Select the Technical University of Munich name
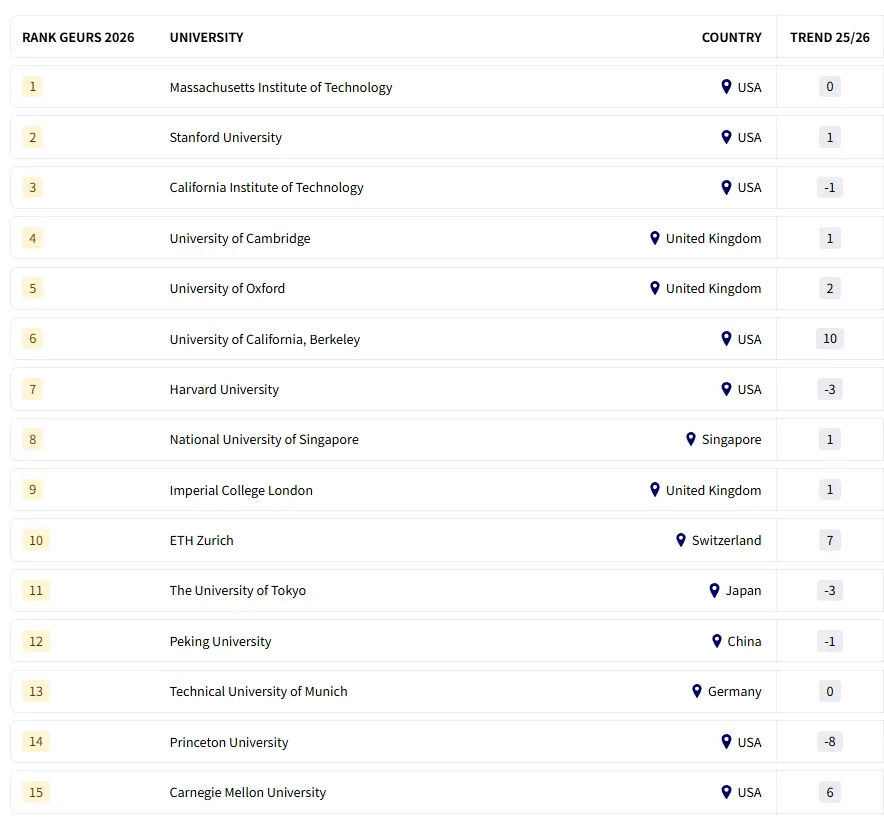Image resolution: width=884 pixels, height=820 pixels. (x=259, y=691)
